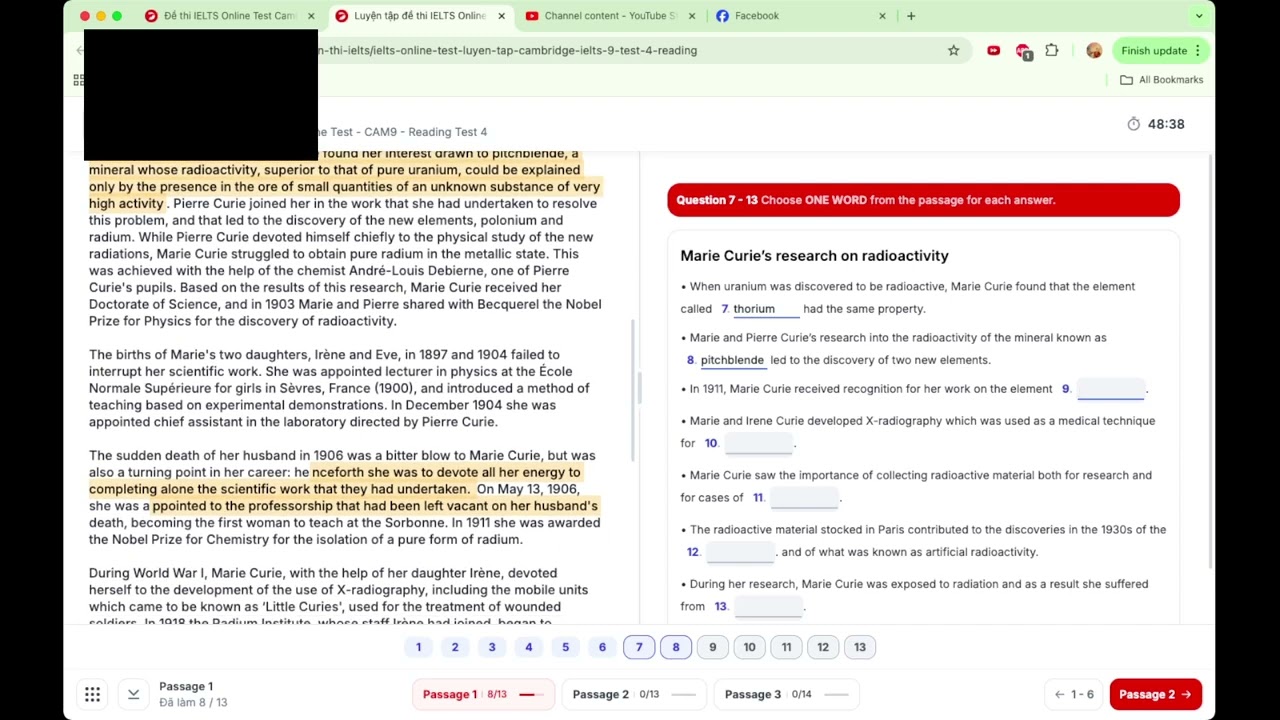Click the address bar URL

click(510, 50)
